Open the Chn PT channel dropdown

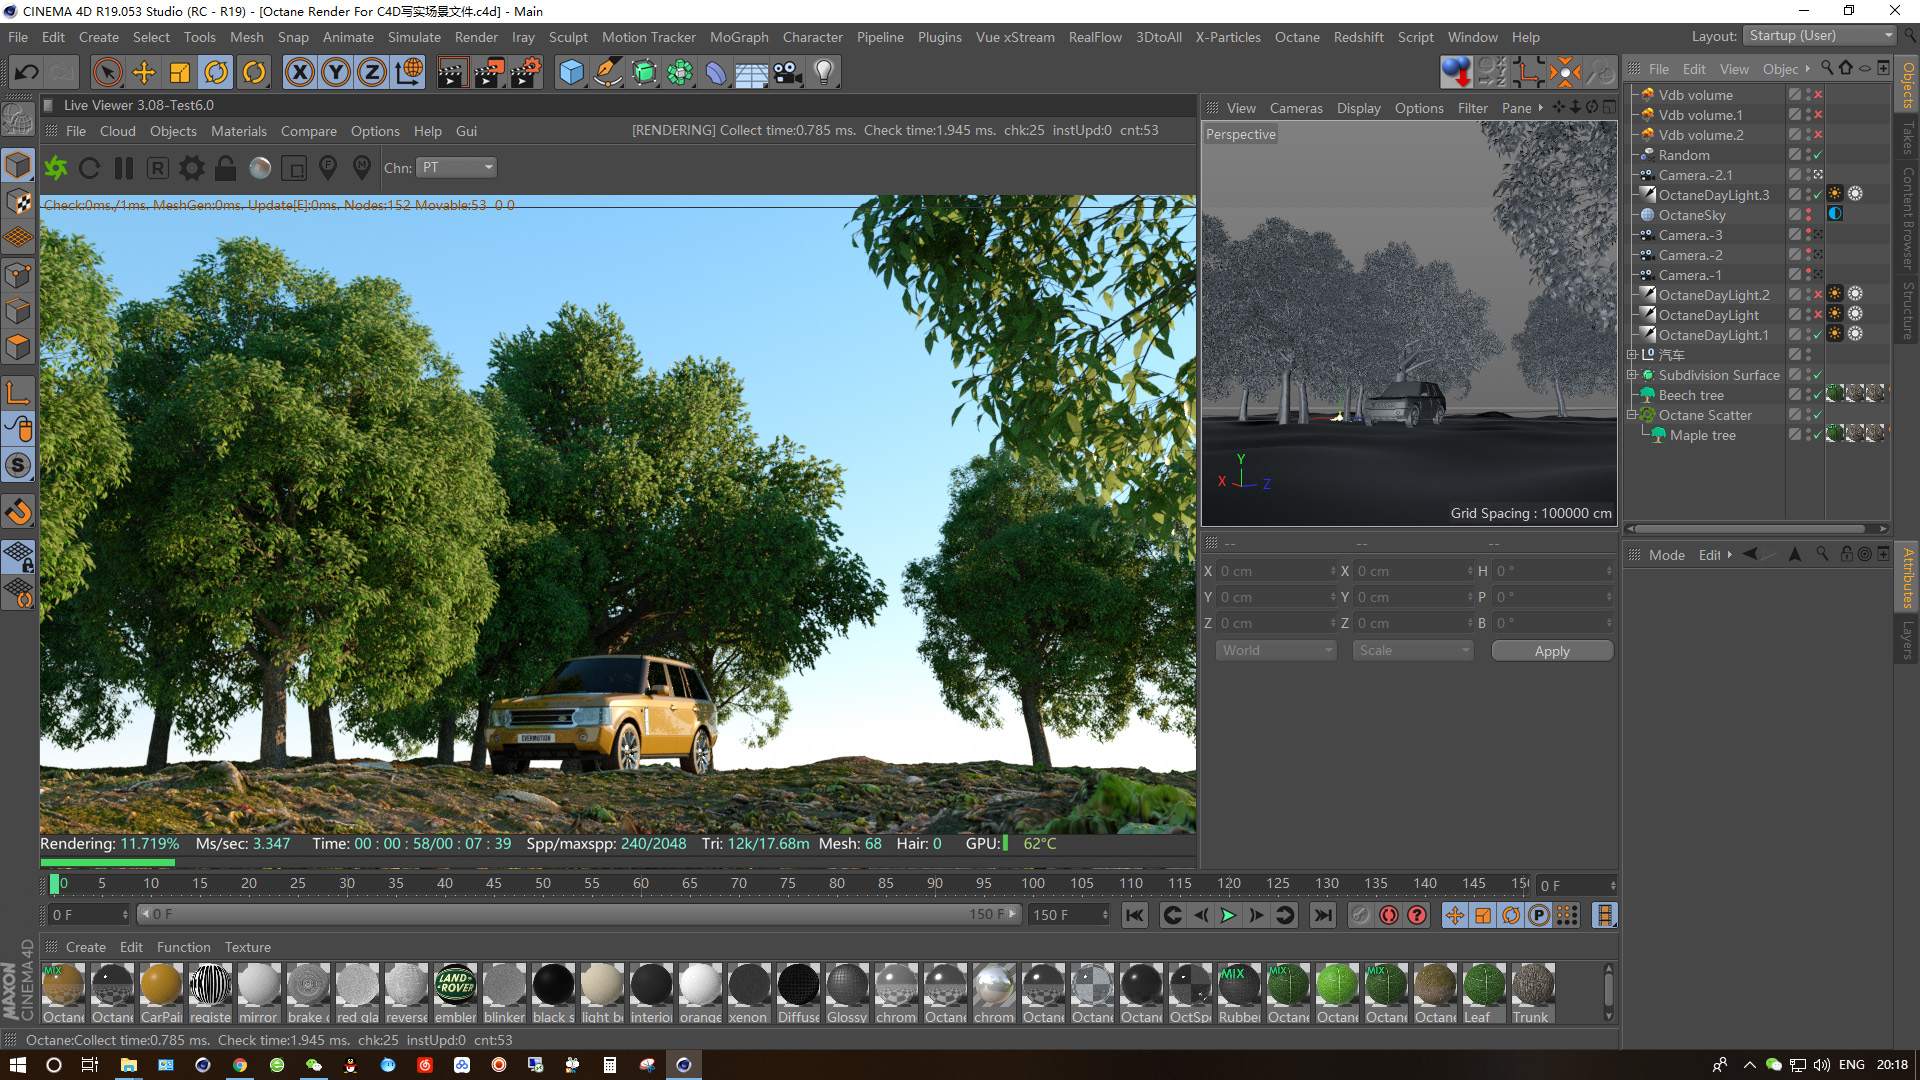click(458, 168)
